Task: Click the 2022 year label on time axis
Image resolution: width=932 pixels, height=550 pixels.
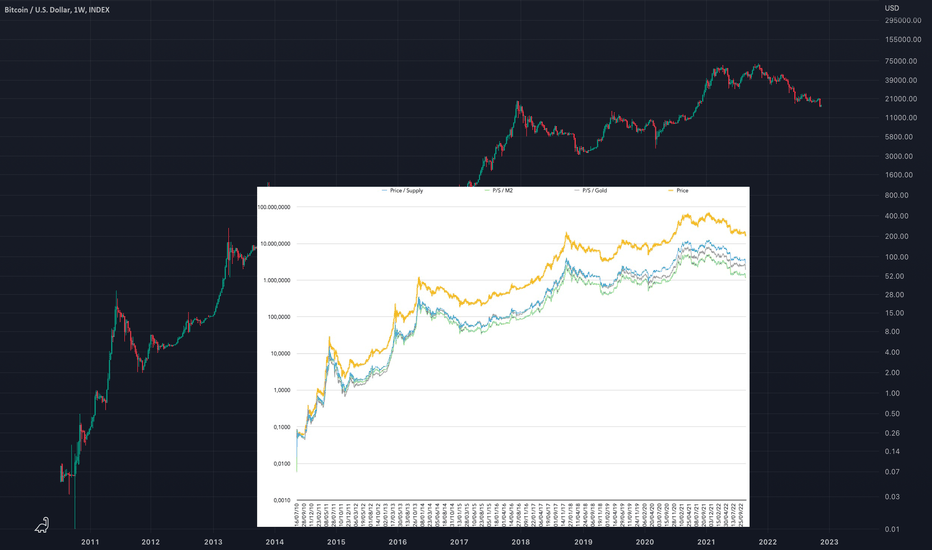Action: [x=768, y=542]
